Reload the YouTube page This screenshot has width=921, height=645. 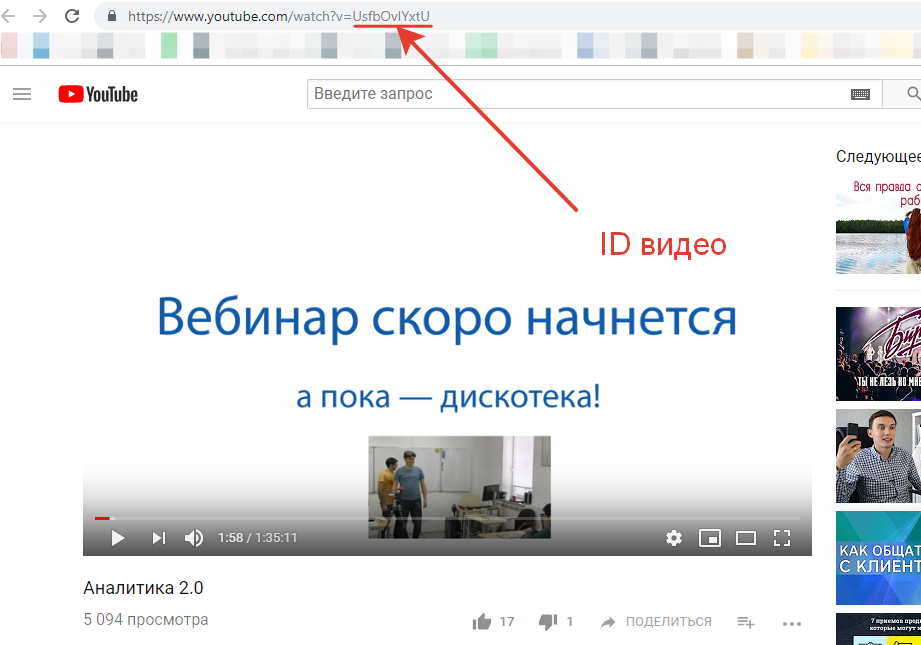point(72,16)
